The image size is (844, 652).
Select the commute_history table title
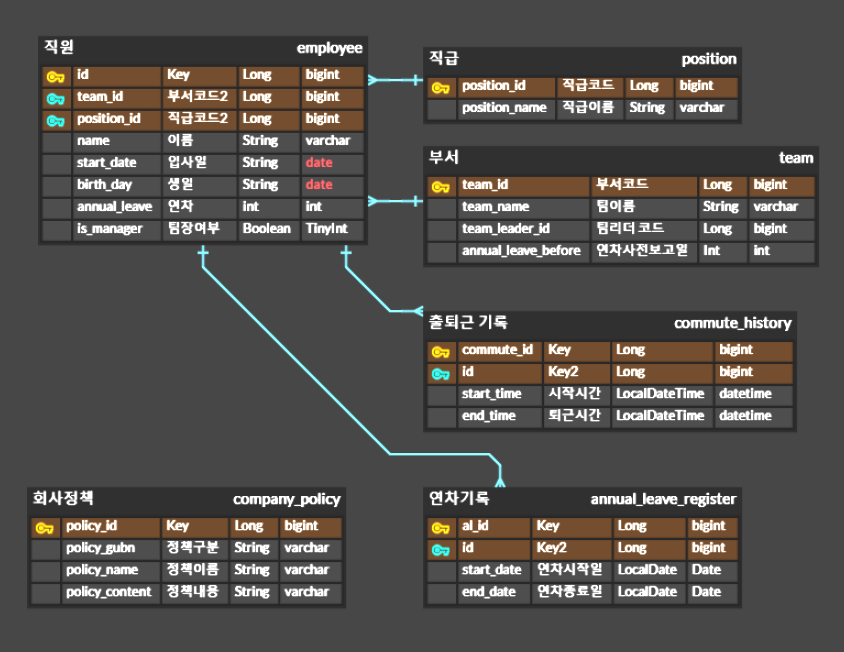[x=733, y=323]
